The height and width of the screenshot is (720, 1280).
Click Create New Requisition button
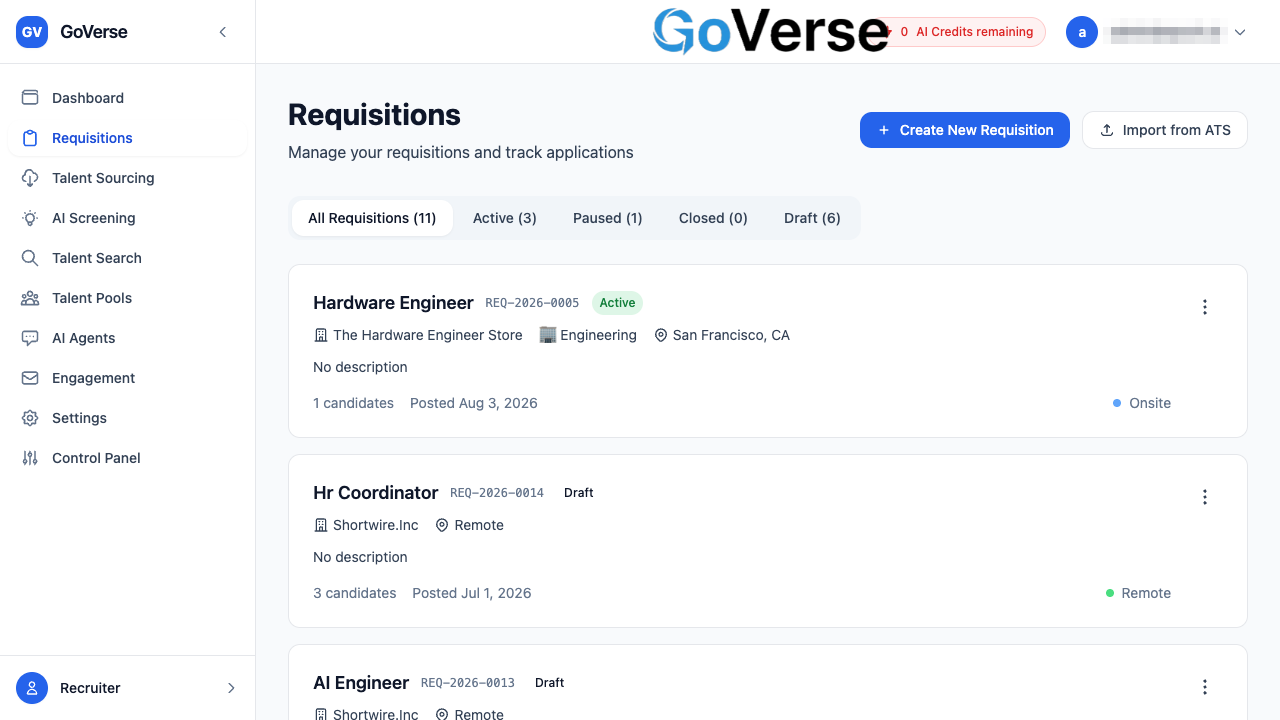pos(965,130)
